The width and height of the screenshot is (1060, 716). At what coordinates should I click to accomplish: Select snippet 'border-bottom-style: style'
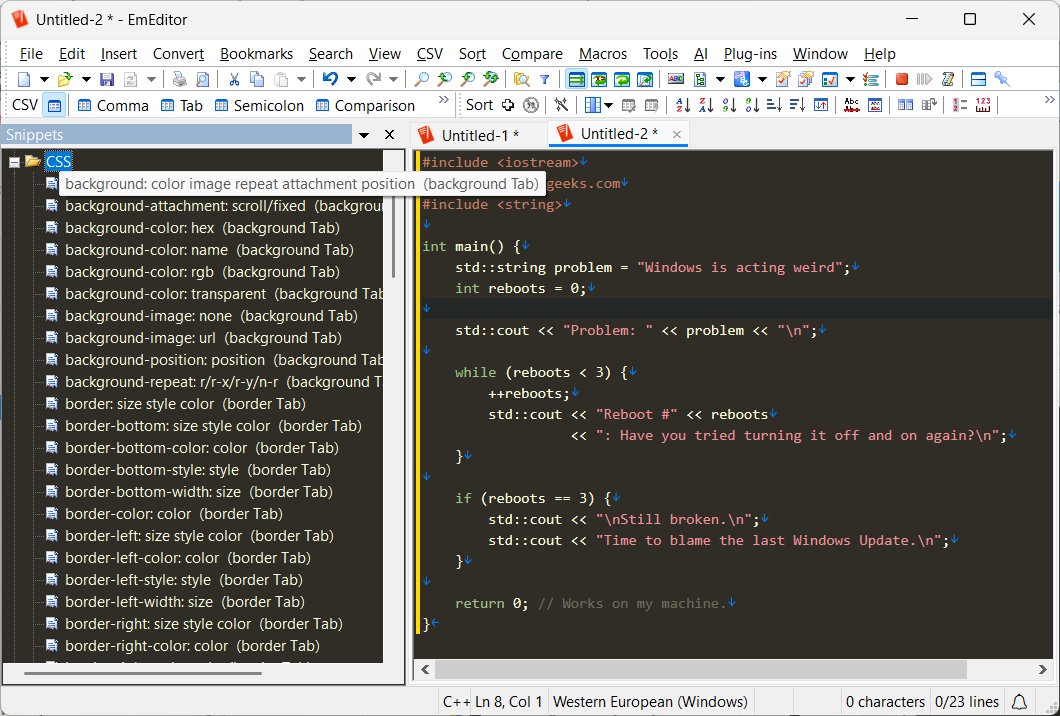198,470
